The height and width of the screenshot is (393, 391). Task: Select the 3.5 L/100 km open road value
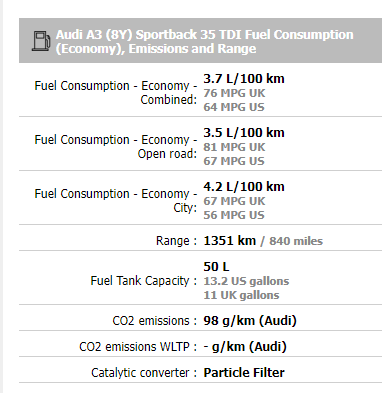point(244,133)
